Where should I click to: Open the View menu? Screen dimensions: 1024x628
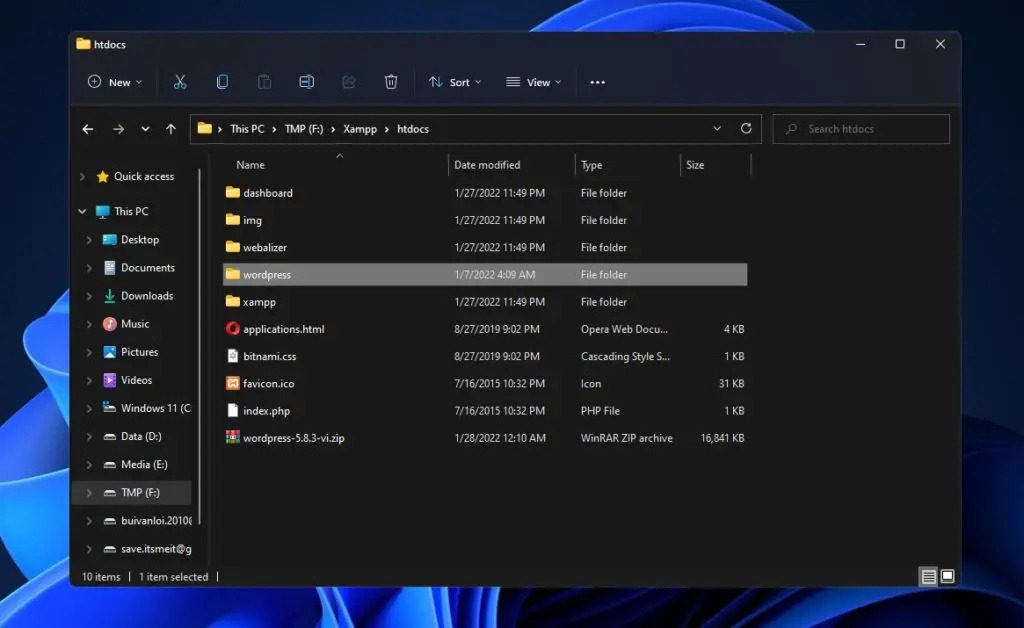click(x=534, y=82)
